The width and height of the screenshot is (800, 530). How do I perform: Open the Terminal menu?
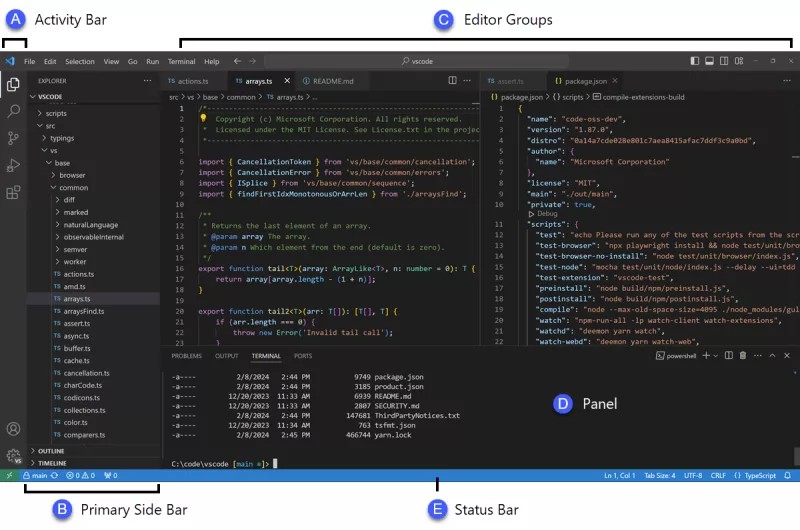(x=181, y=61)
